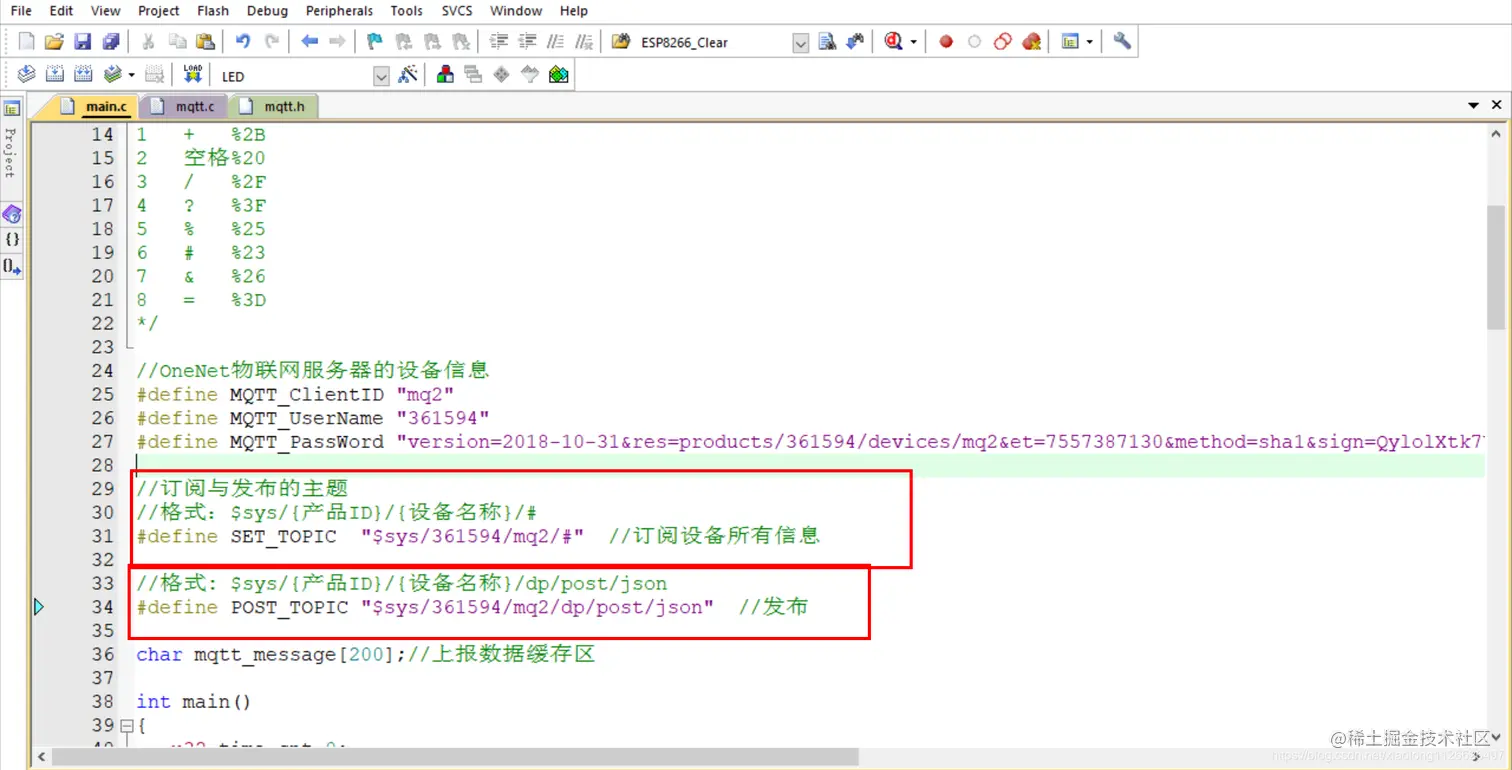Click the "int main()" line

click(194, 702)
